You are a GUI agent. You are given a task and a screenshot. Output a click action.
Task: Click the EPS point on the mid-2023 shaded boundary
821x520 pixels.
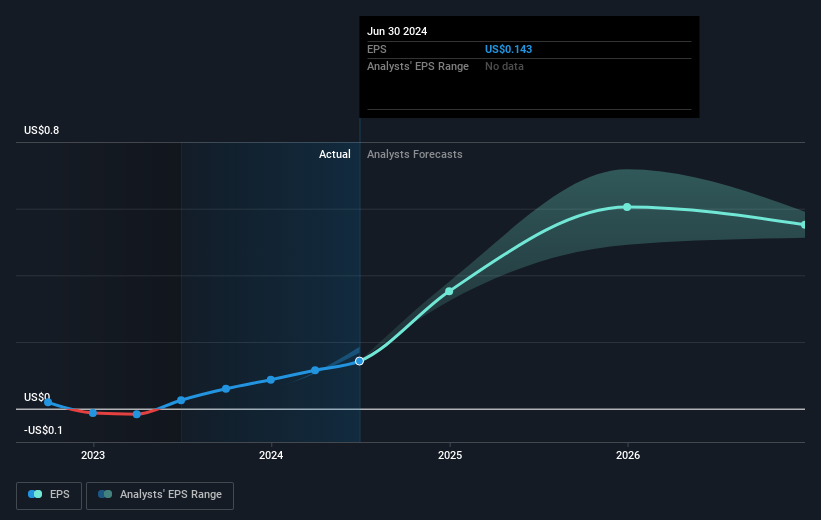181,400
